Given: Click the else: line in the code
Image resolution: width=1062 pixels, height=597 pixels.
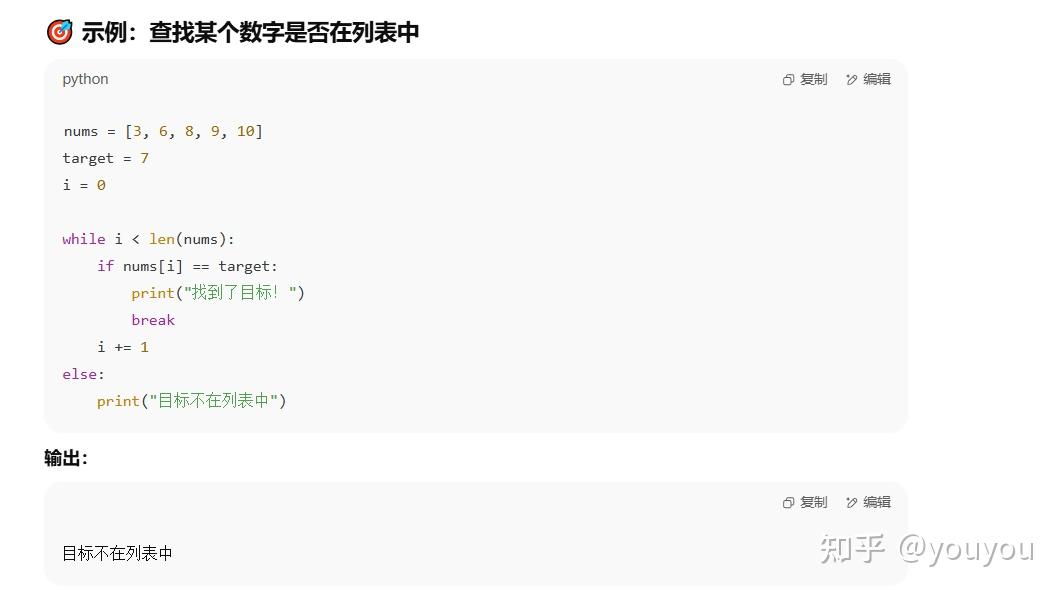Looking at the screenshot, I should (81, 373).
